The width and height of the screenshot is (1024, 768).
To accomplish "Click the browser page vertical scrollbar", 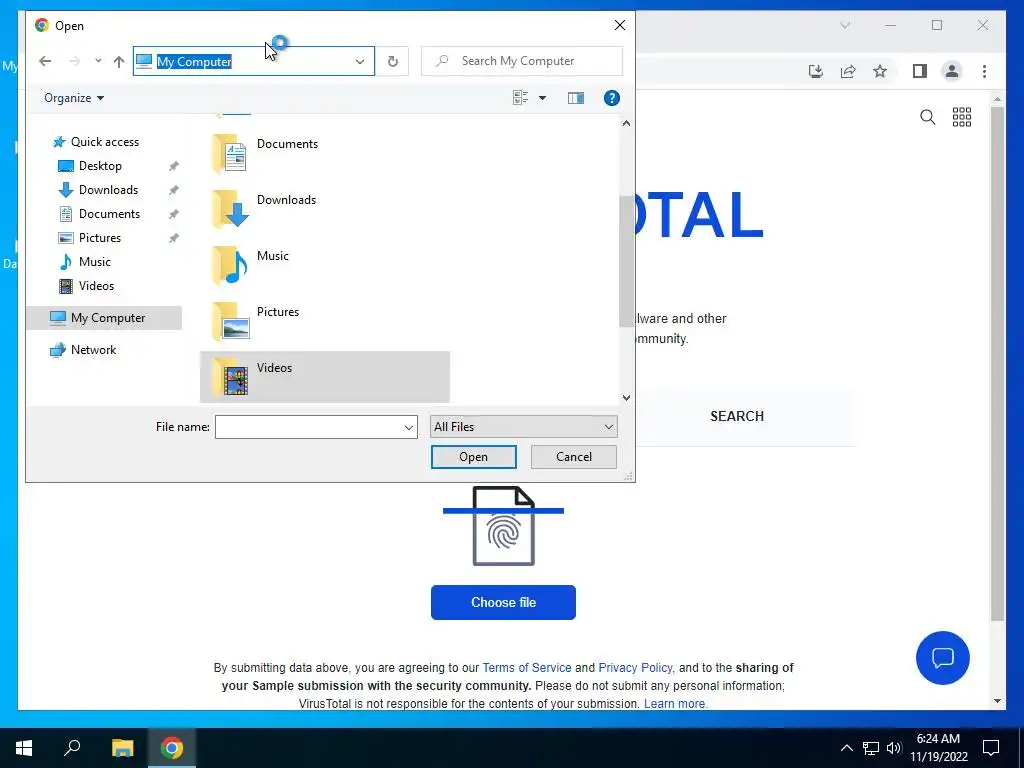I will 997,363.
